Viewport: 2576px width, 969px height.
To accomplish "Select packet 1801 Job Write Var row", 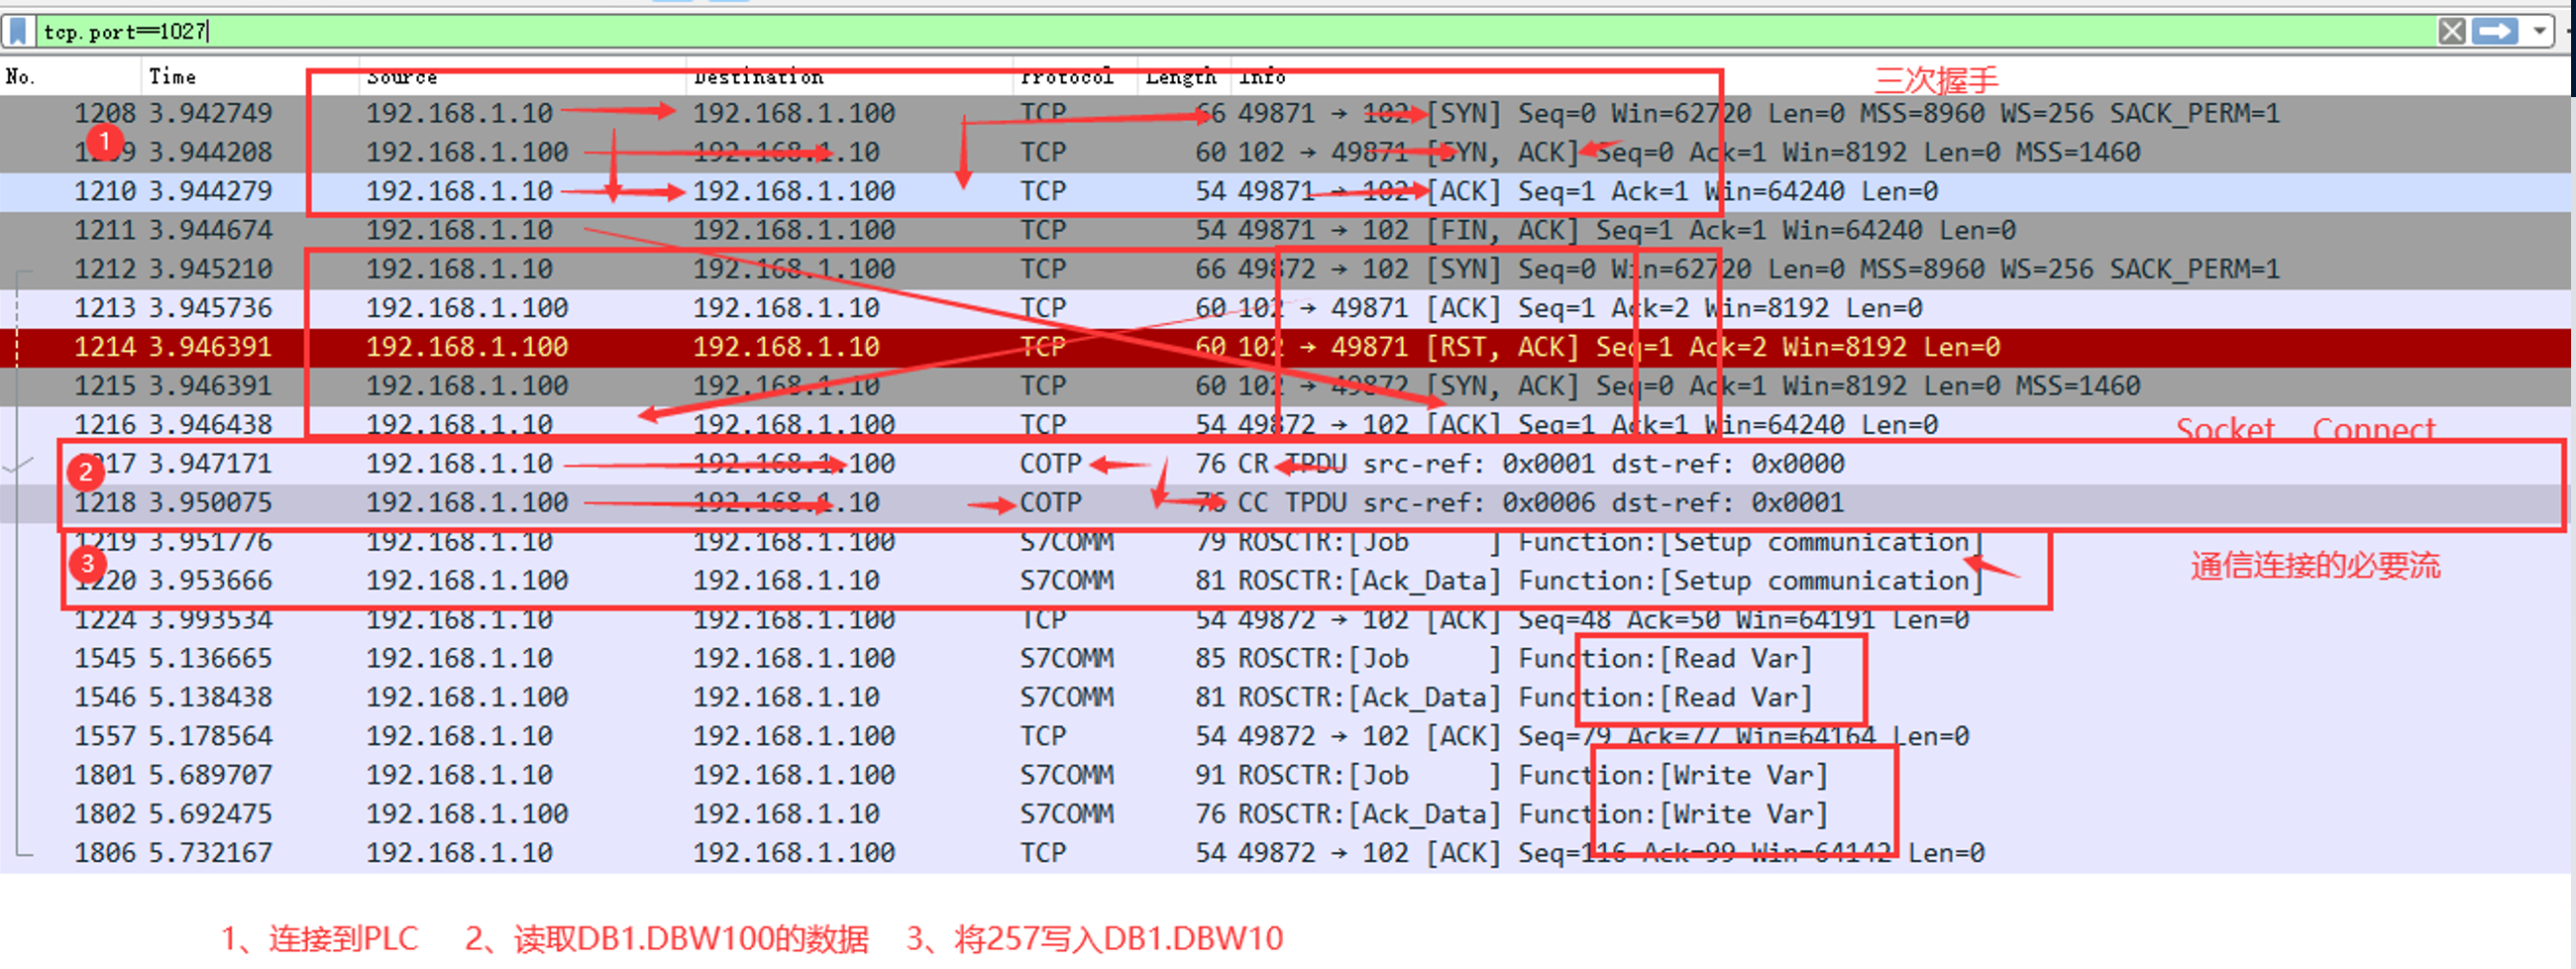I will [1000, 775].
